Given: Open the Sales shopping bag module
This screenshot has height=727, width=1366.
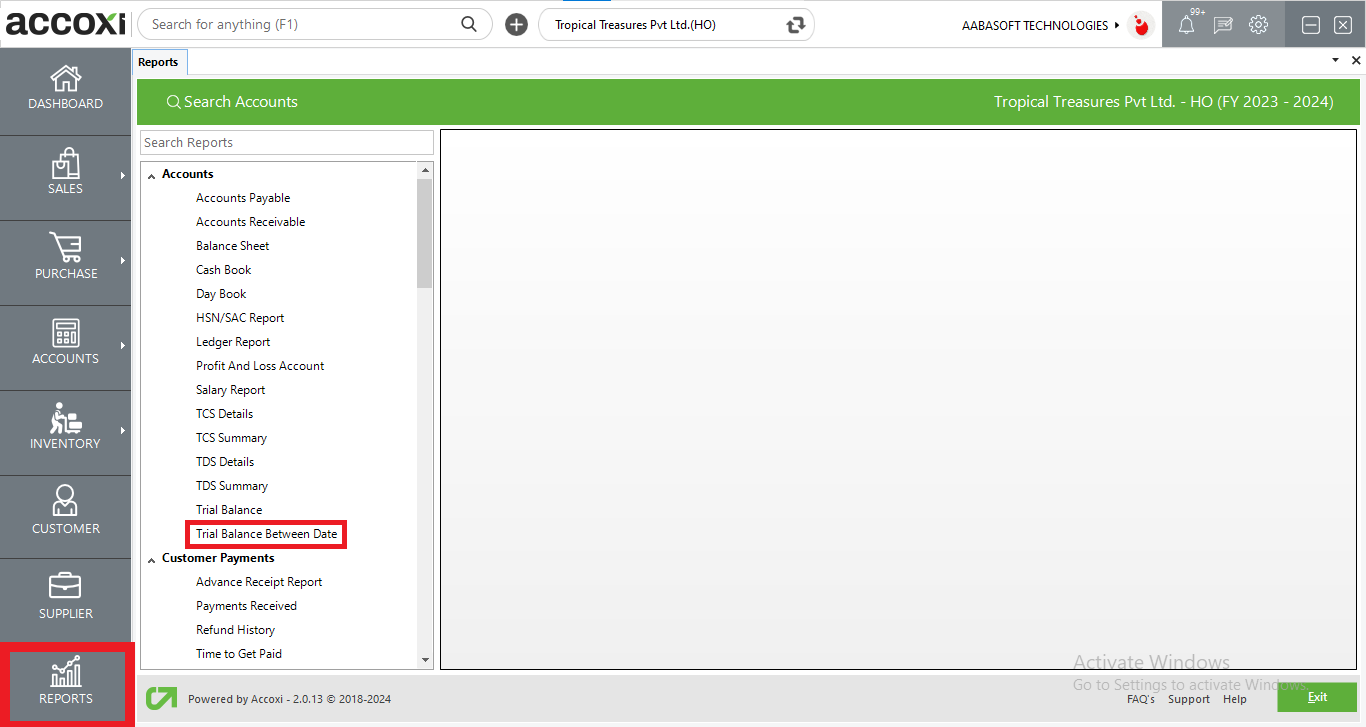Looking at the screenshot, I should (x=65, y=164).
